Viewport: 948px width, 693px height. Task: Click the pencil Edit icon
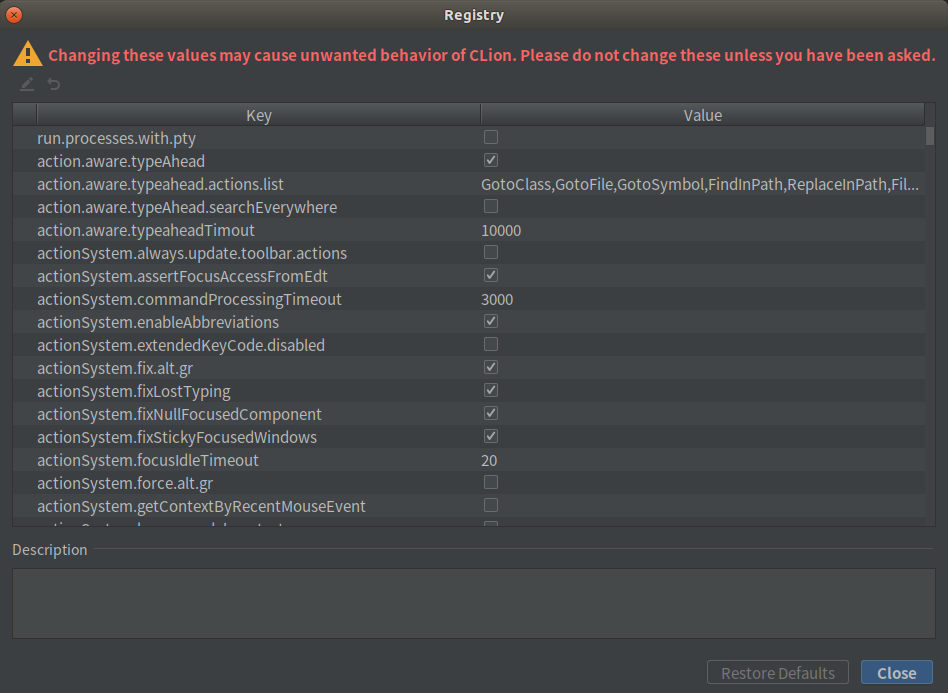coord(26,84)
